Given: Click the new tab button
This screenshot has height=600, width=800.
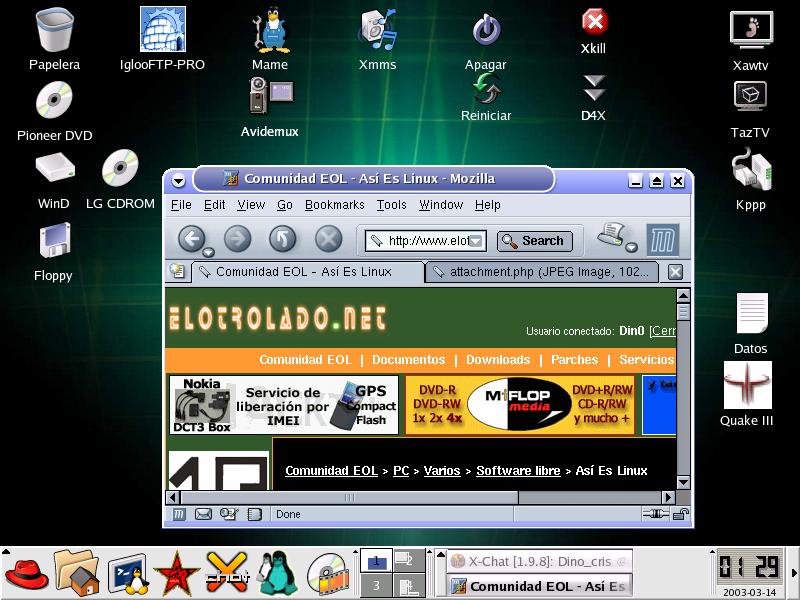Looking at the screenshot, I should click(x=177, y=271).
